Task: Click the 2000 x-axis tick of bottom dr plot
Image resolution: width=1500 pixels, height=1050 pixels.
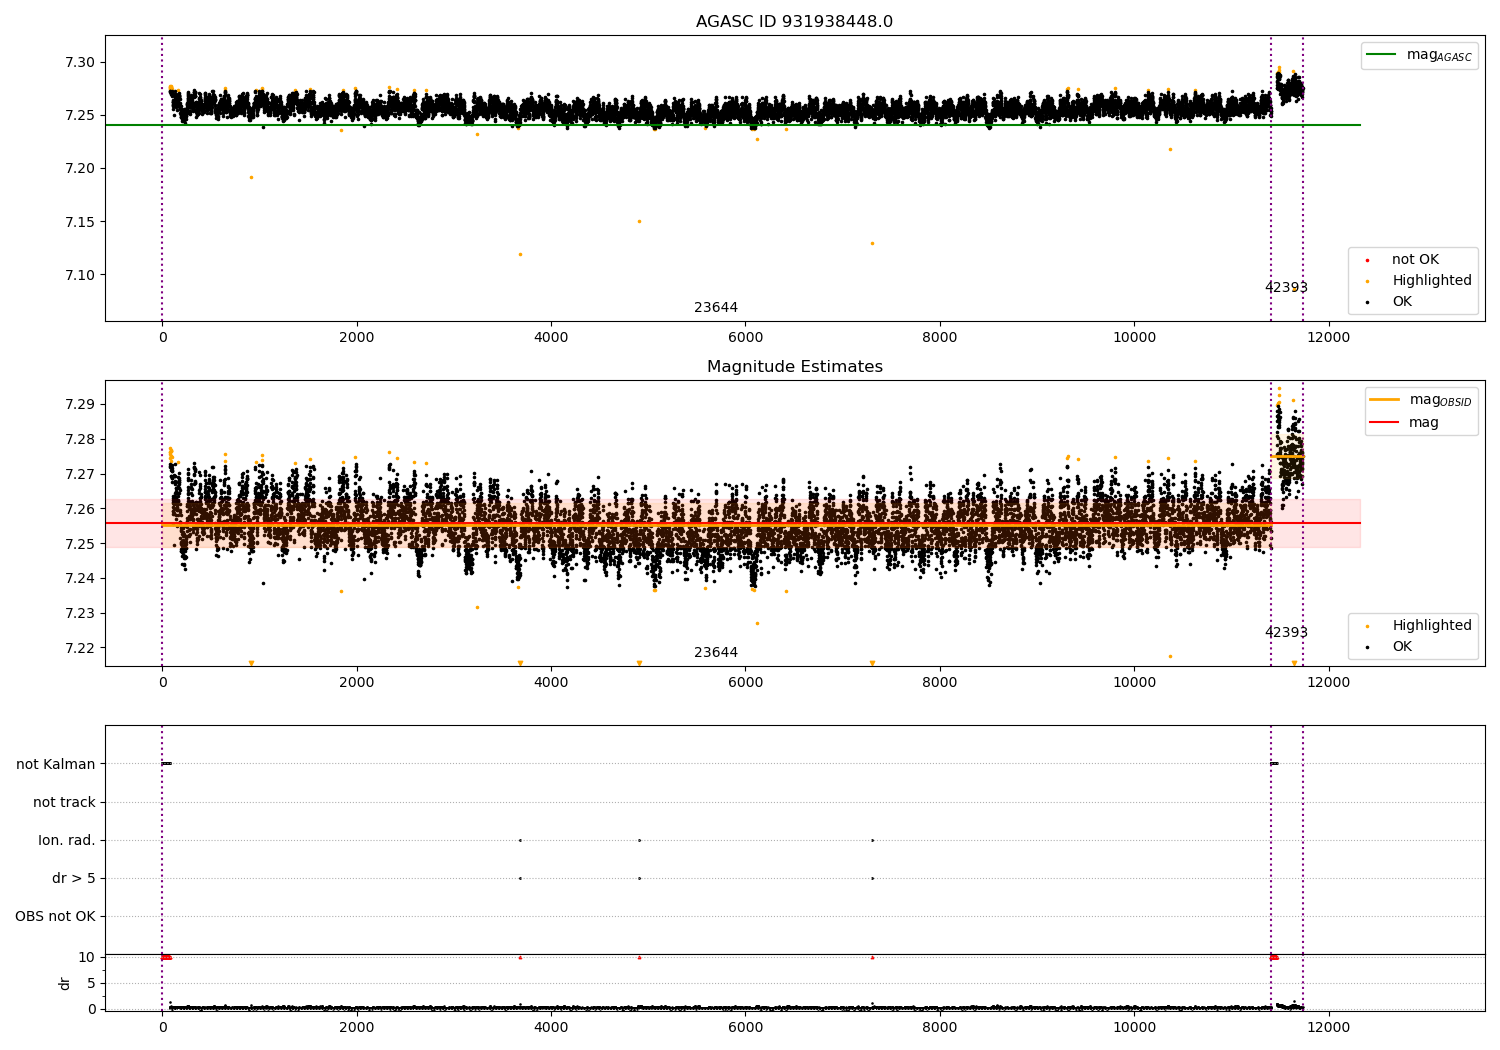Action: [x=357, y=1028]
